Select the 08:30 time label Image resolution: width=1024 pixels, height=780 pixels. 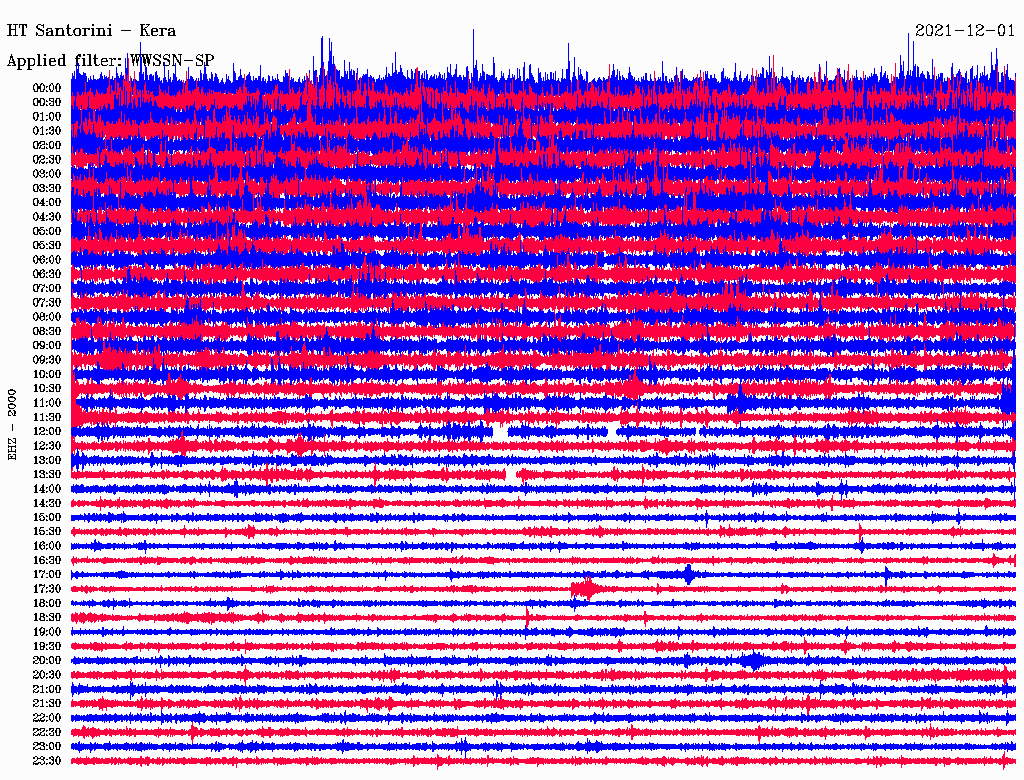click(47, 332)
